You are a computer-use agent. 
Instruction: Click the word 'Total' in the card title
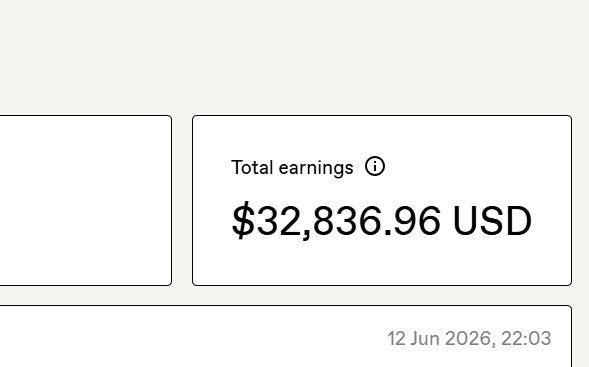[x=252, y=167]
